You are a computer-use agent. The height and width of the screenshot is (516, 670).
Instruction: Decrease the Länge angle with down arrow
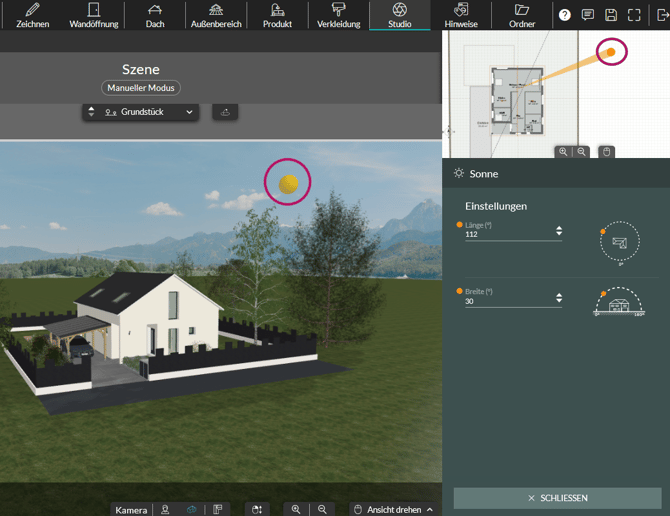point(559,234)
